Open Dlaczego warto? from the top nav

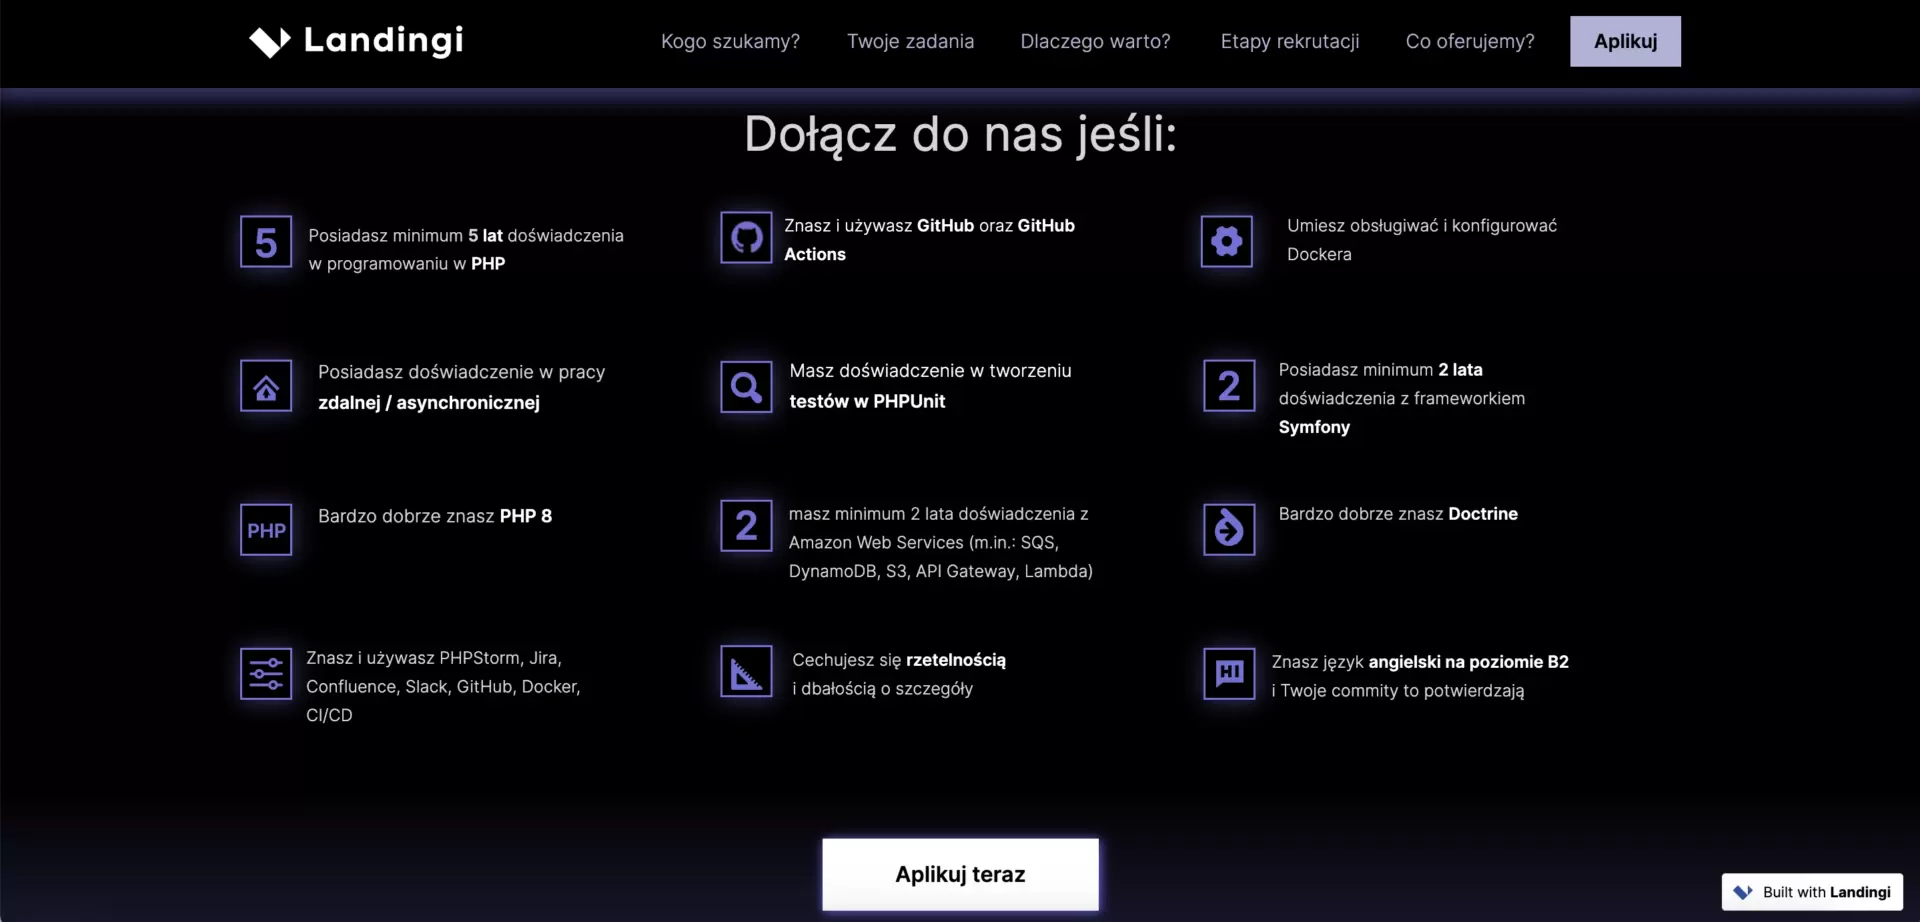pos(1095,41)
